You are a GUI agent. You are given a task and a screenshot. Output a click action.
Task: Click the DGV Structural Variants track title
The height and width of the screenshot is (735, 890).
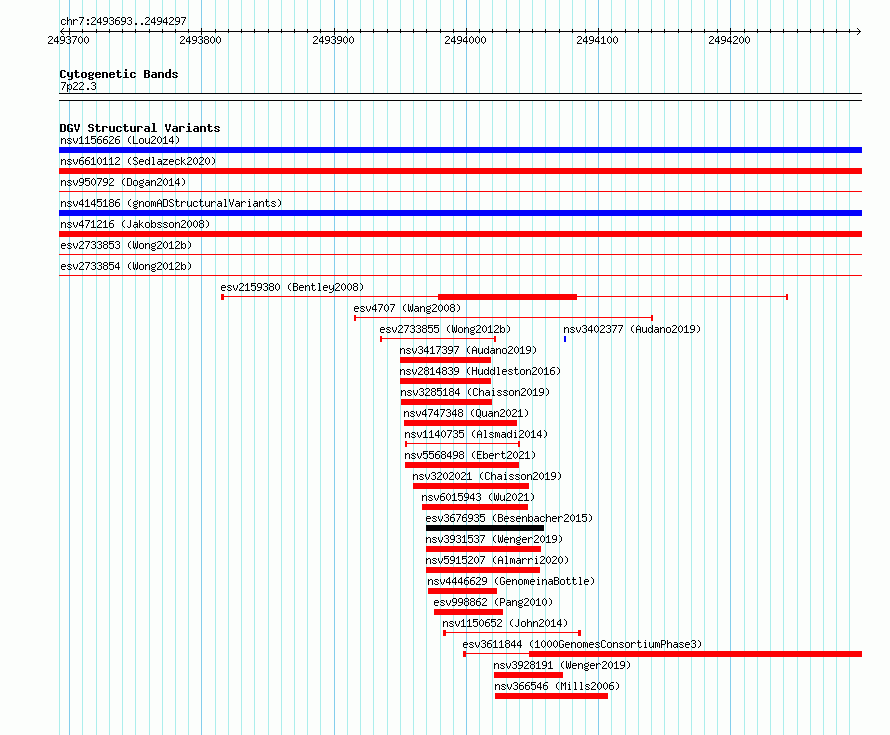click(x=140, y=128)
